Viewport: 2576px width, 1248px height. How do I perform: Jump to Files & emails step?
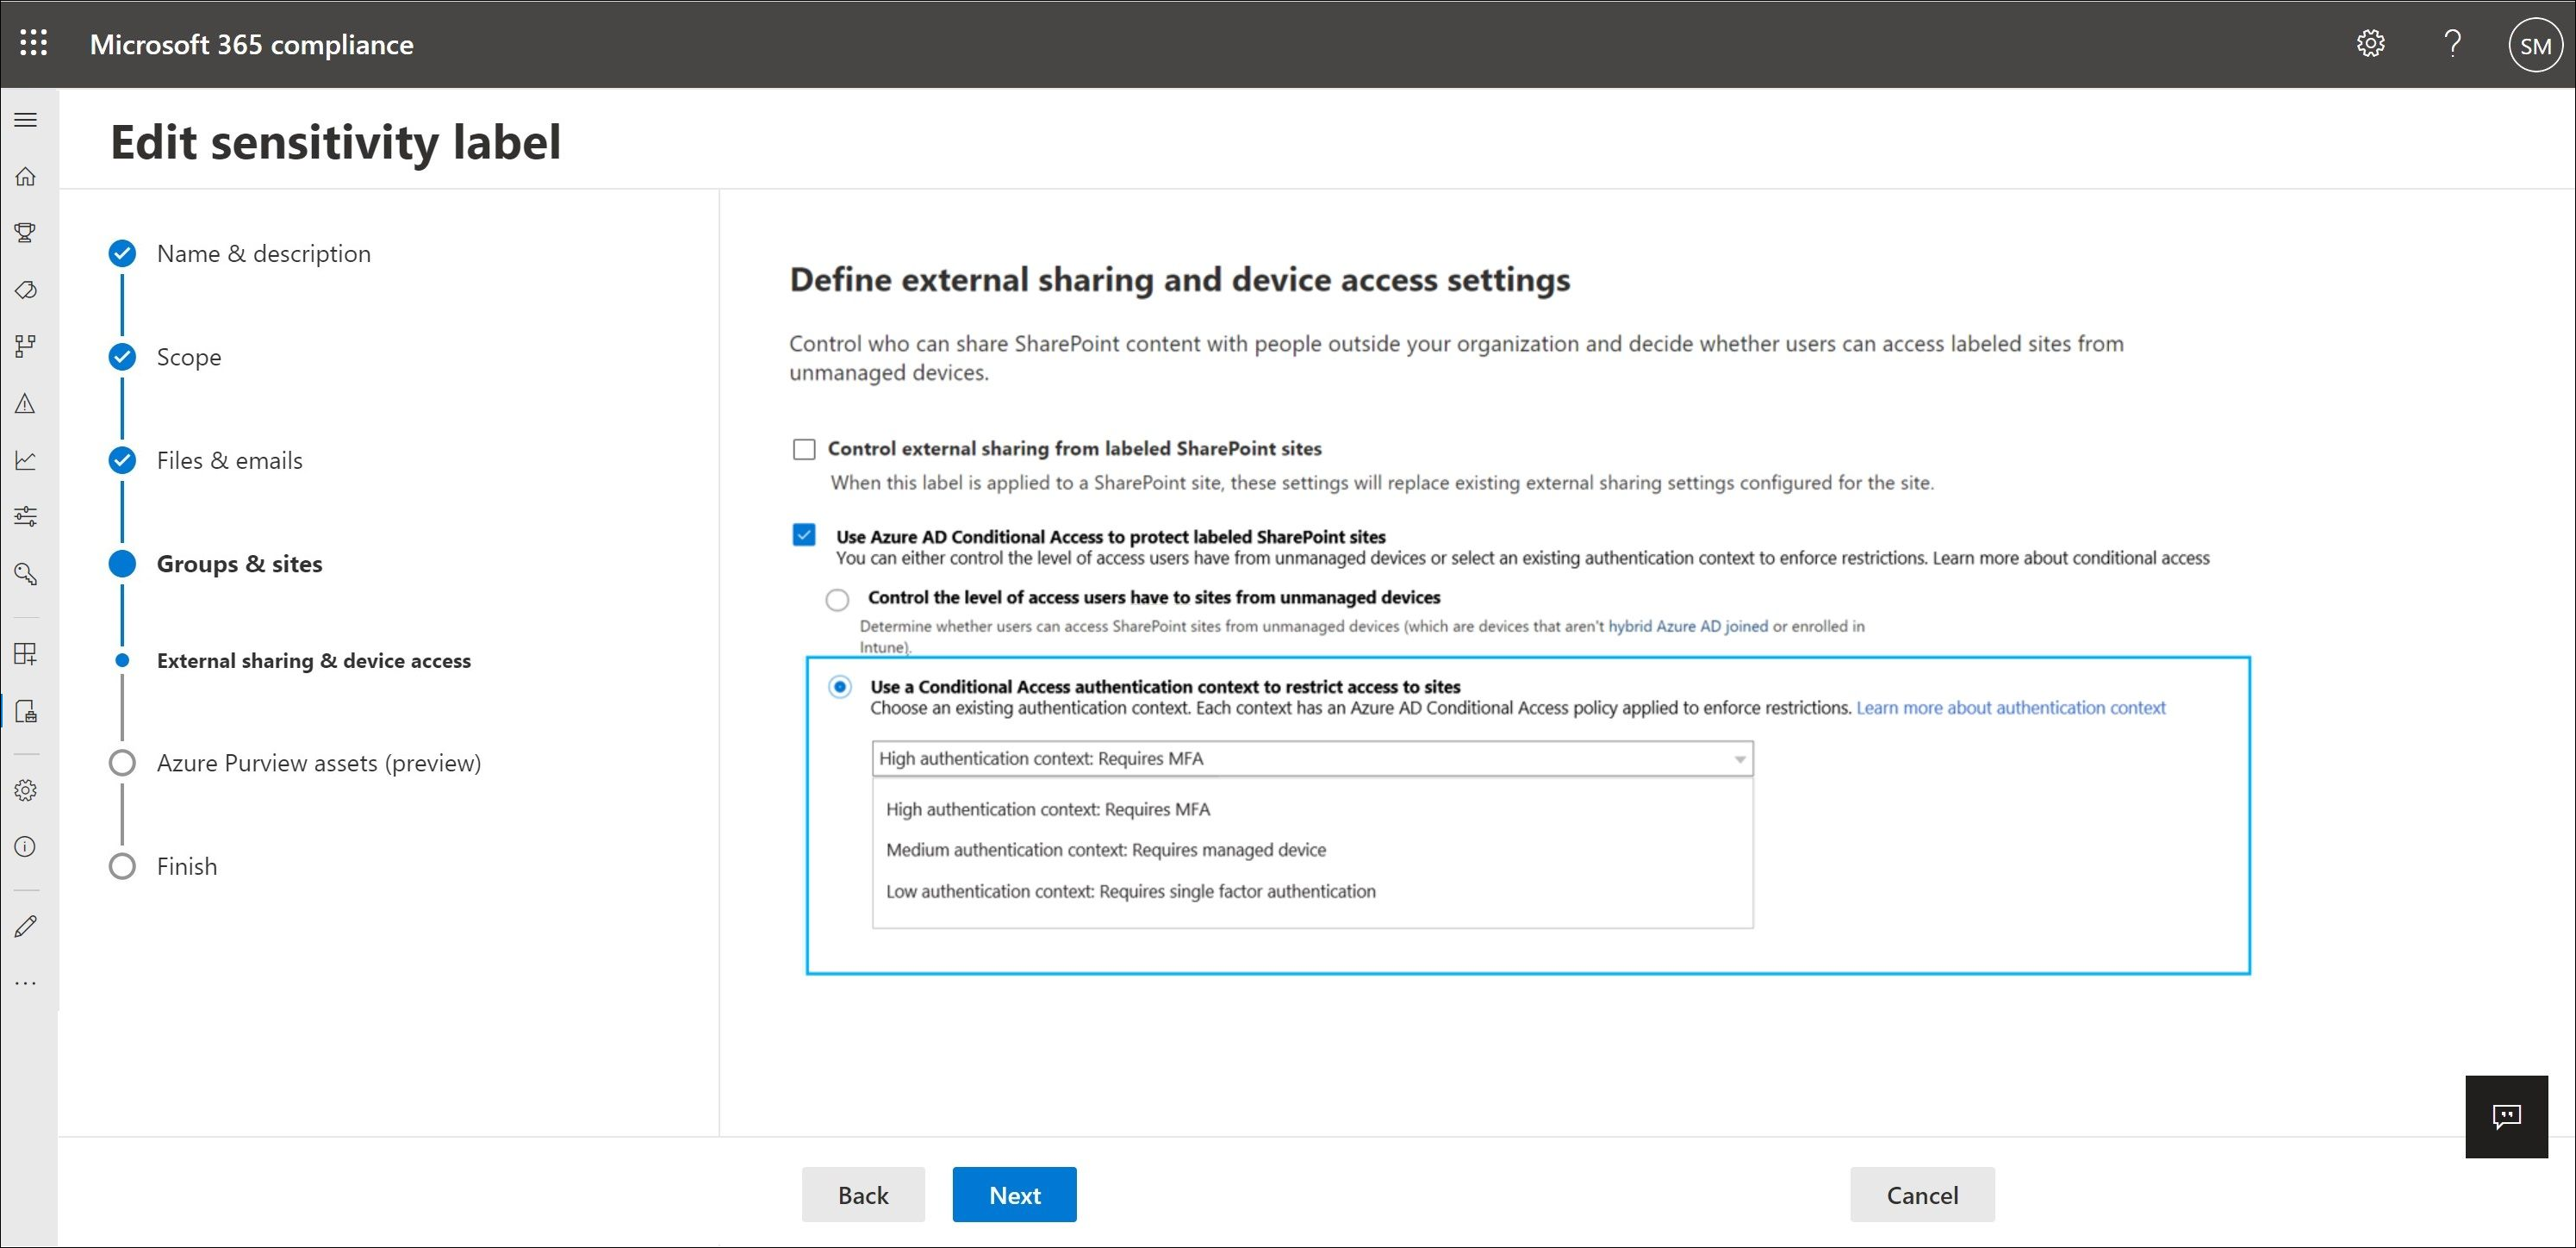click(x=229, y=461)
